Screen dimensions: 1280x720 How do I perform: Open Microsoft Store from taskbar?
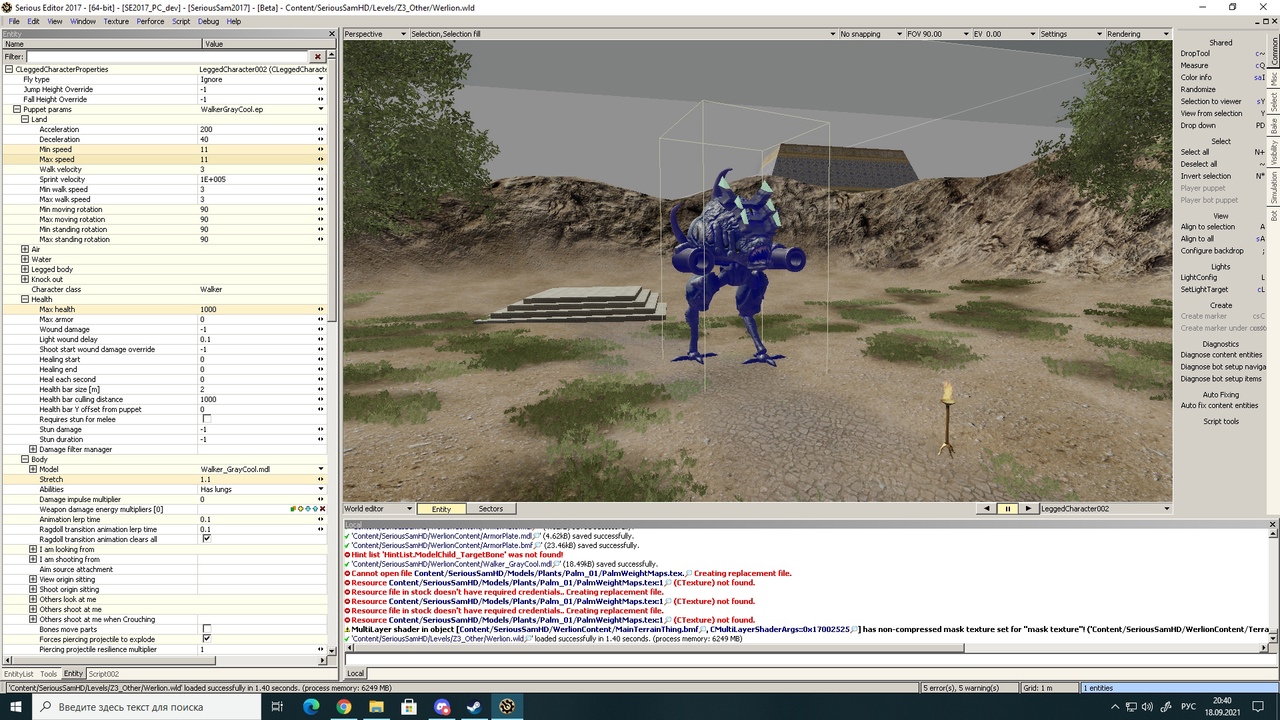[410, 707]
